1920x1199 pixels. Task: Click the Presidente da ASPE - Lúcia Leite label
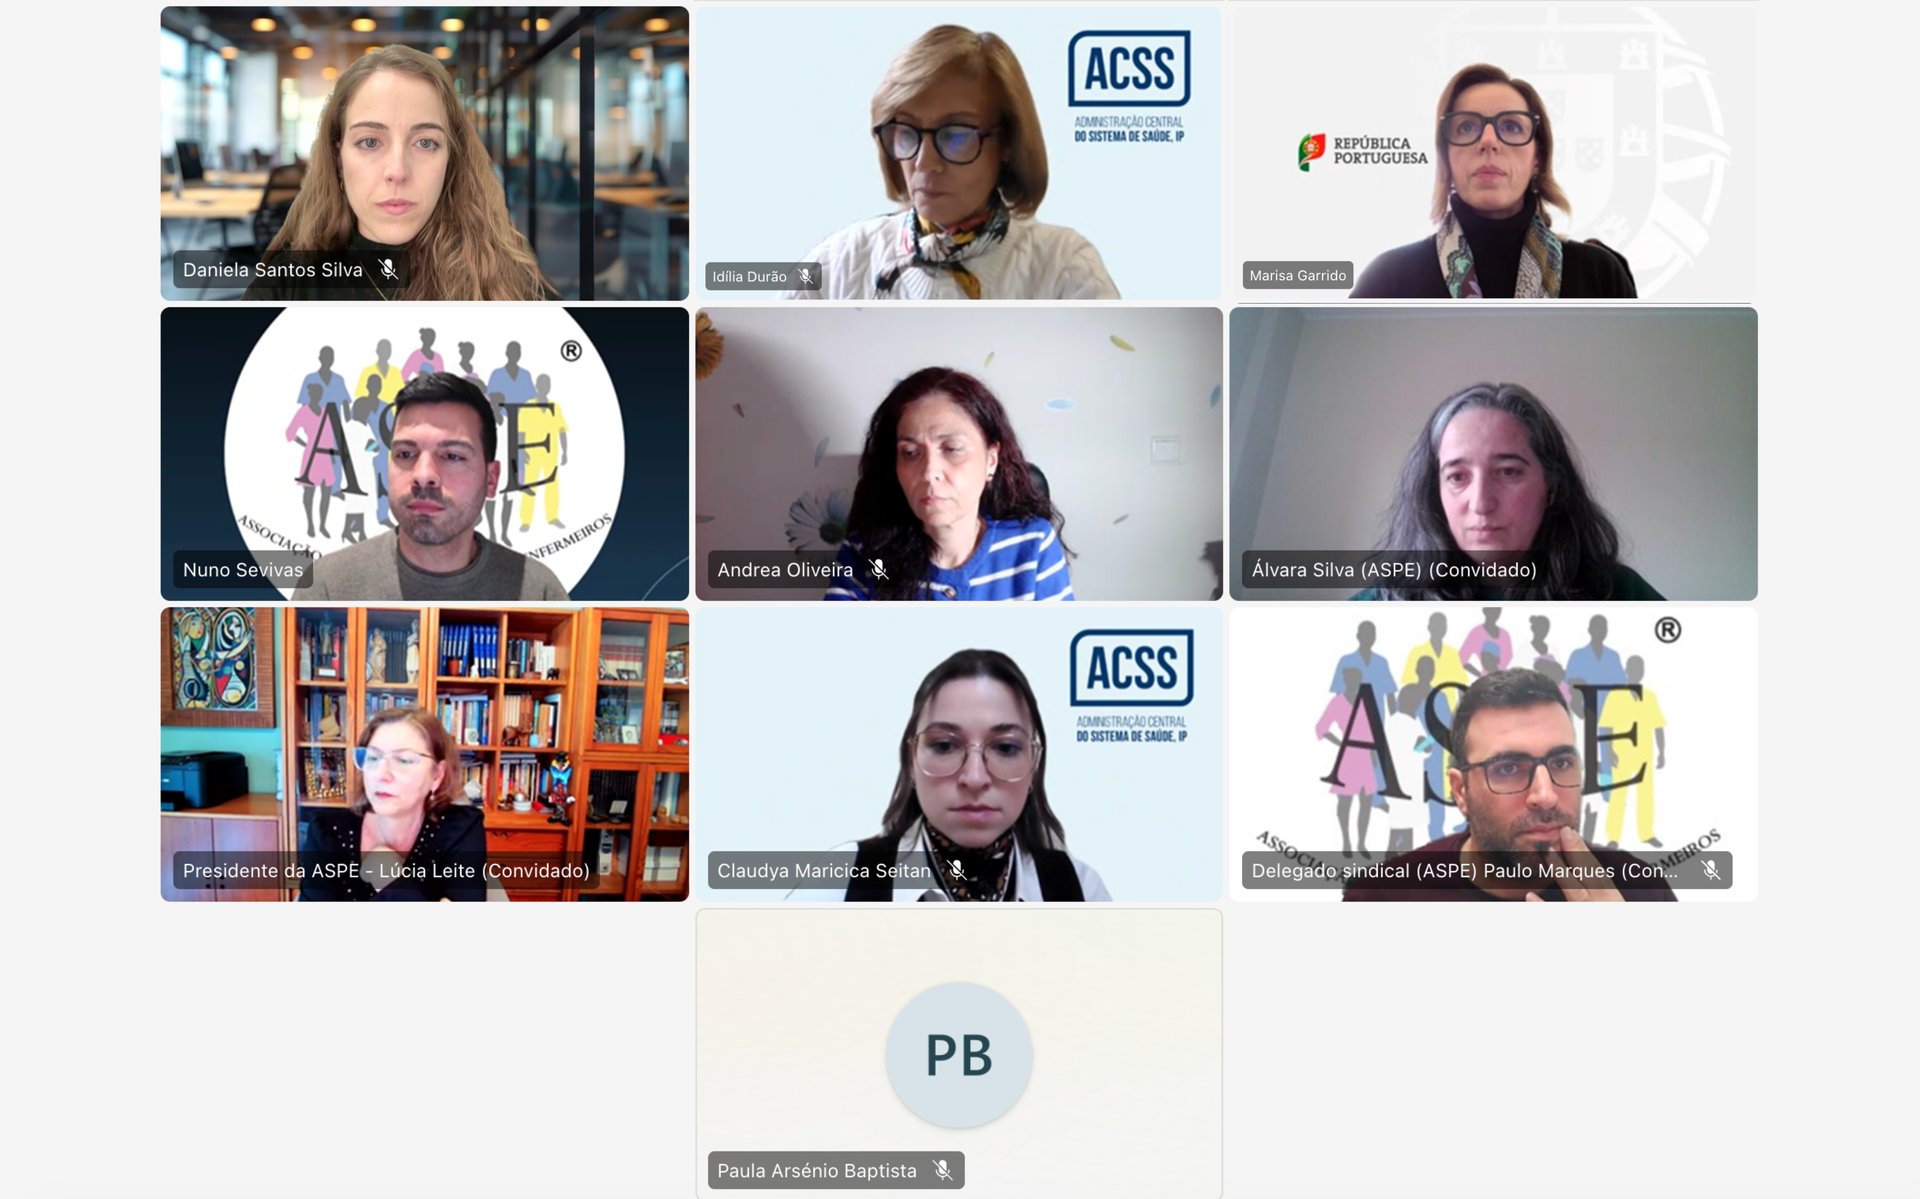[386, 871]
